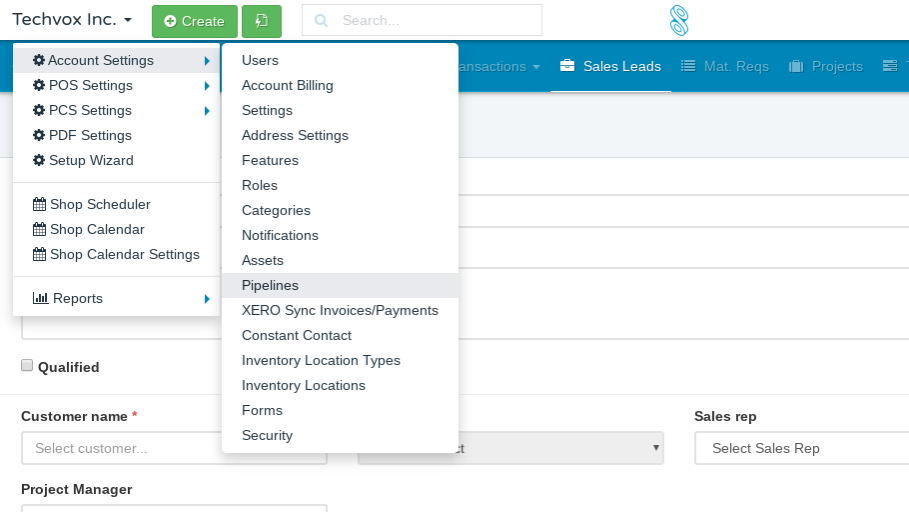Image resolution: width=909 pixels, height=512 pixels.
Task: Click the gear icon beside PDF Settings
Action: (39, 135)
